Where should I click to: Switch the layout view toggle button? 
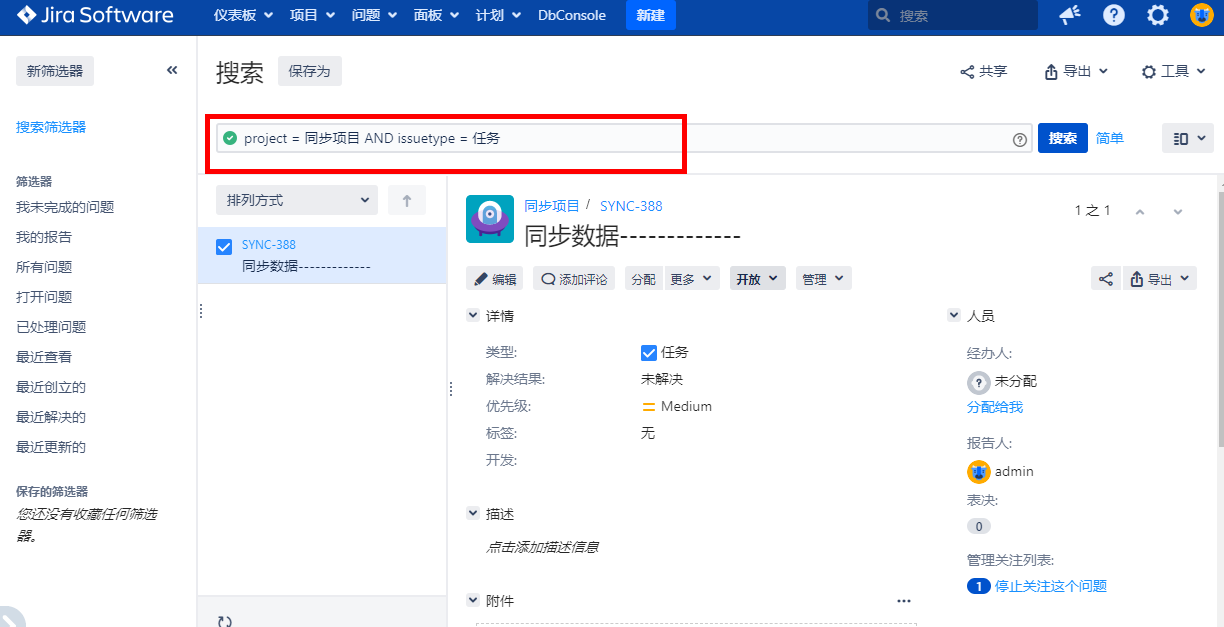[x=1187, y=138]
